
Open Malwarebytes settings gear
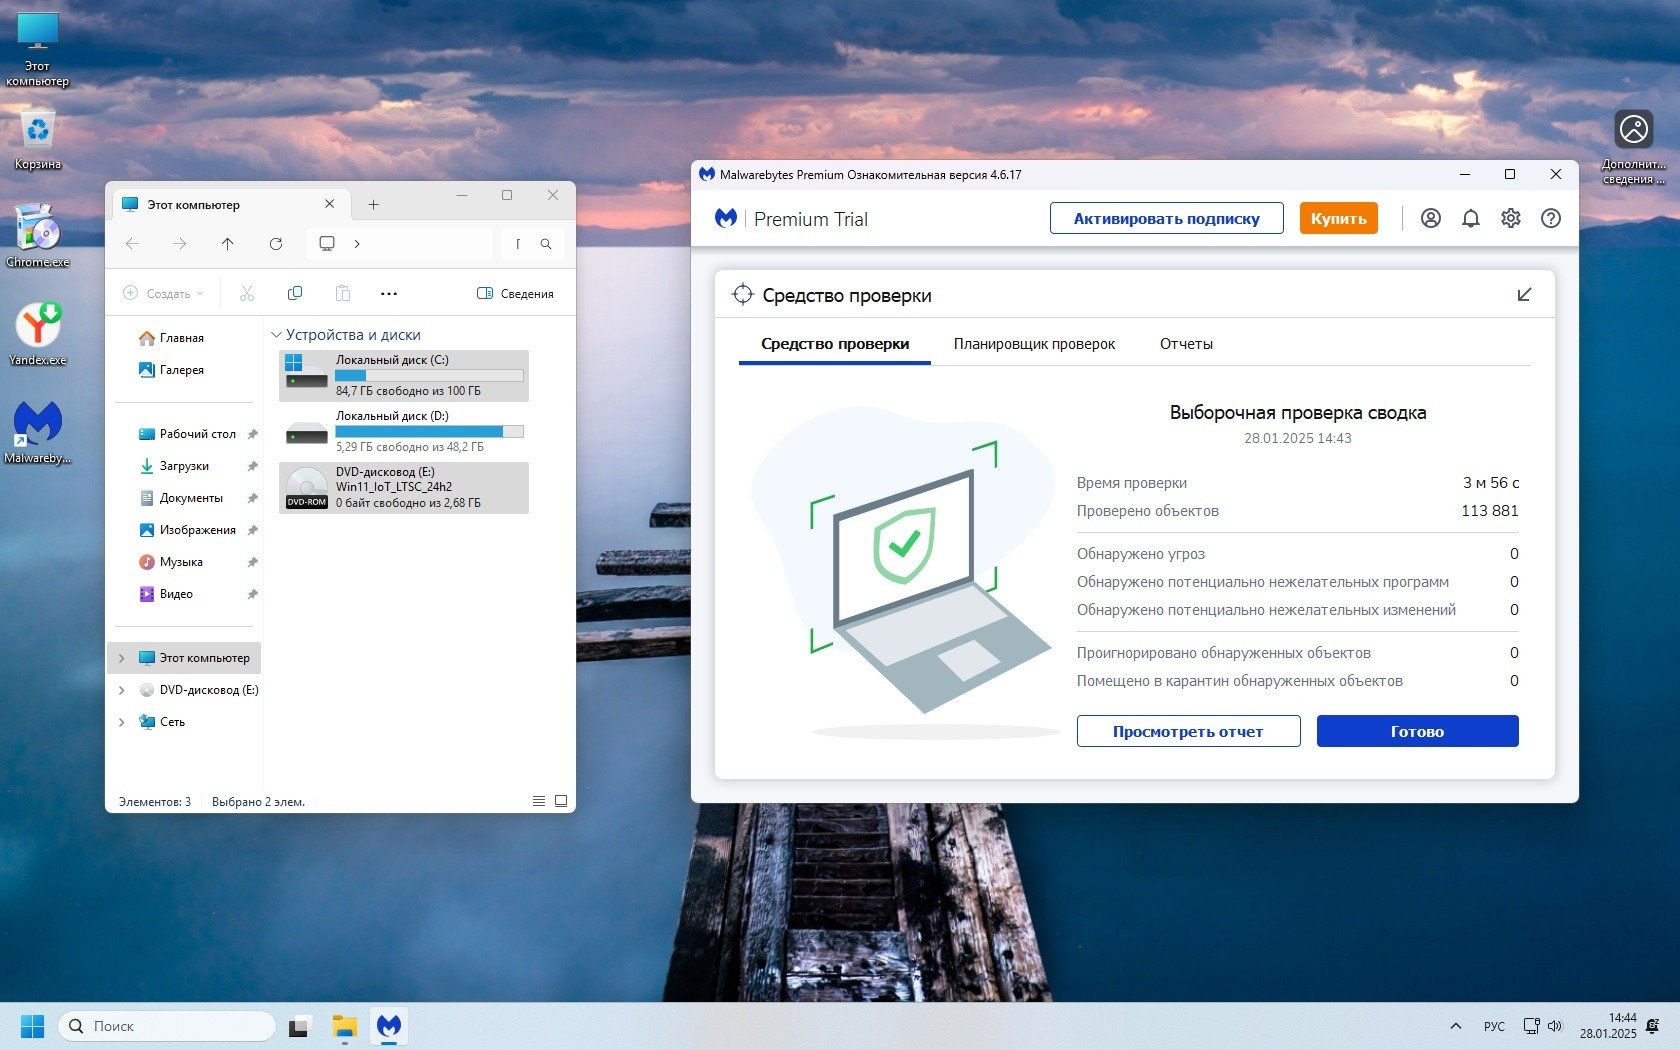pyautogui.click(x=1511, y=218)
